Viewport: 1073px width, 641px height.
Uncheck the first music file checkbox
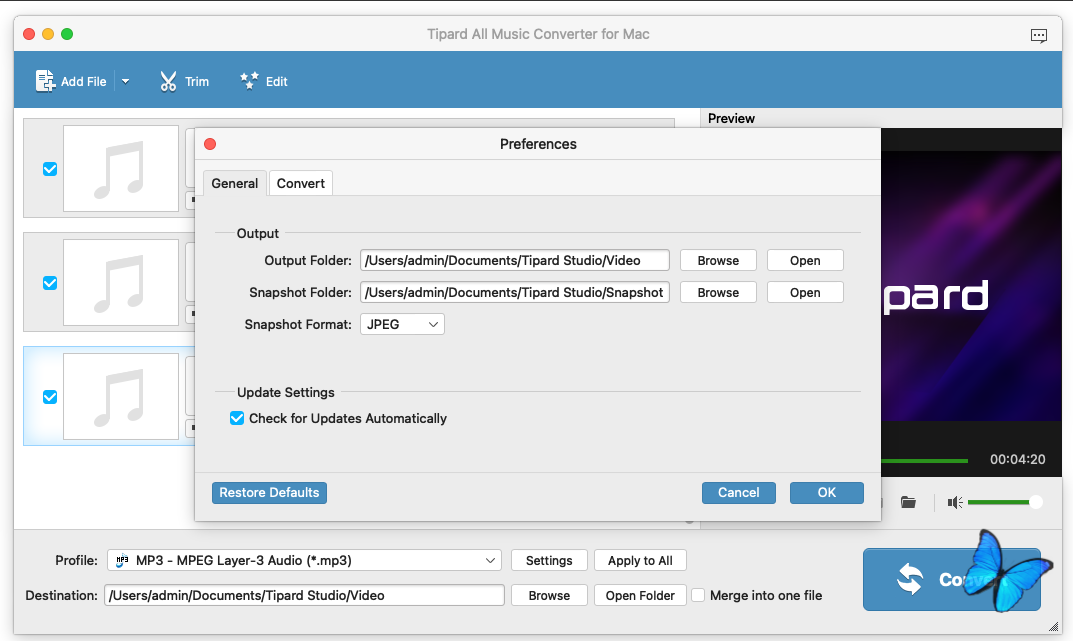pos(50,169)
